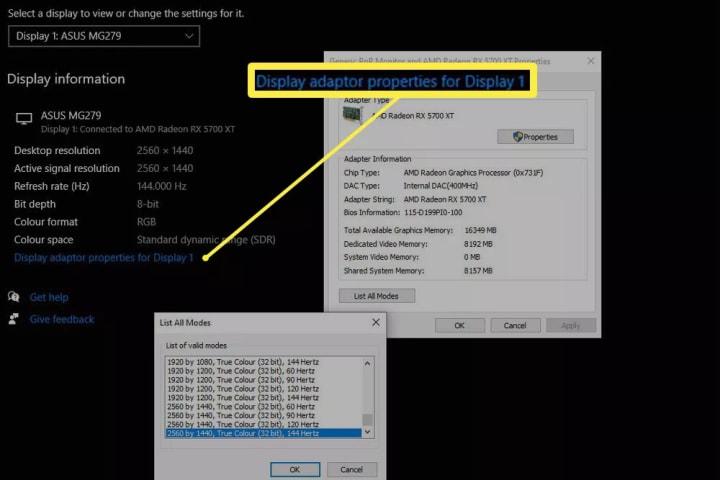Click the Give feedback person icon
This screenshot has width=720, height=480.
pos(14,319)
